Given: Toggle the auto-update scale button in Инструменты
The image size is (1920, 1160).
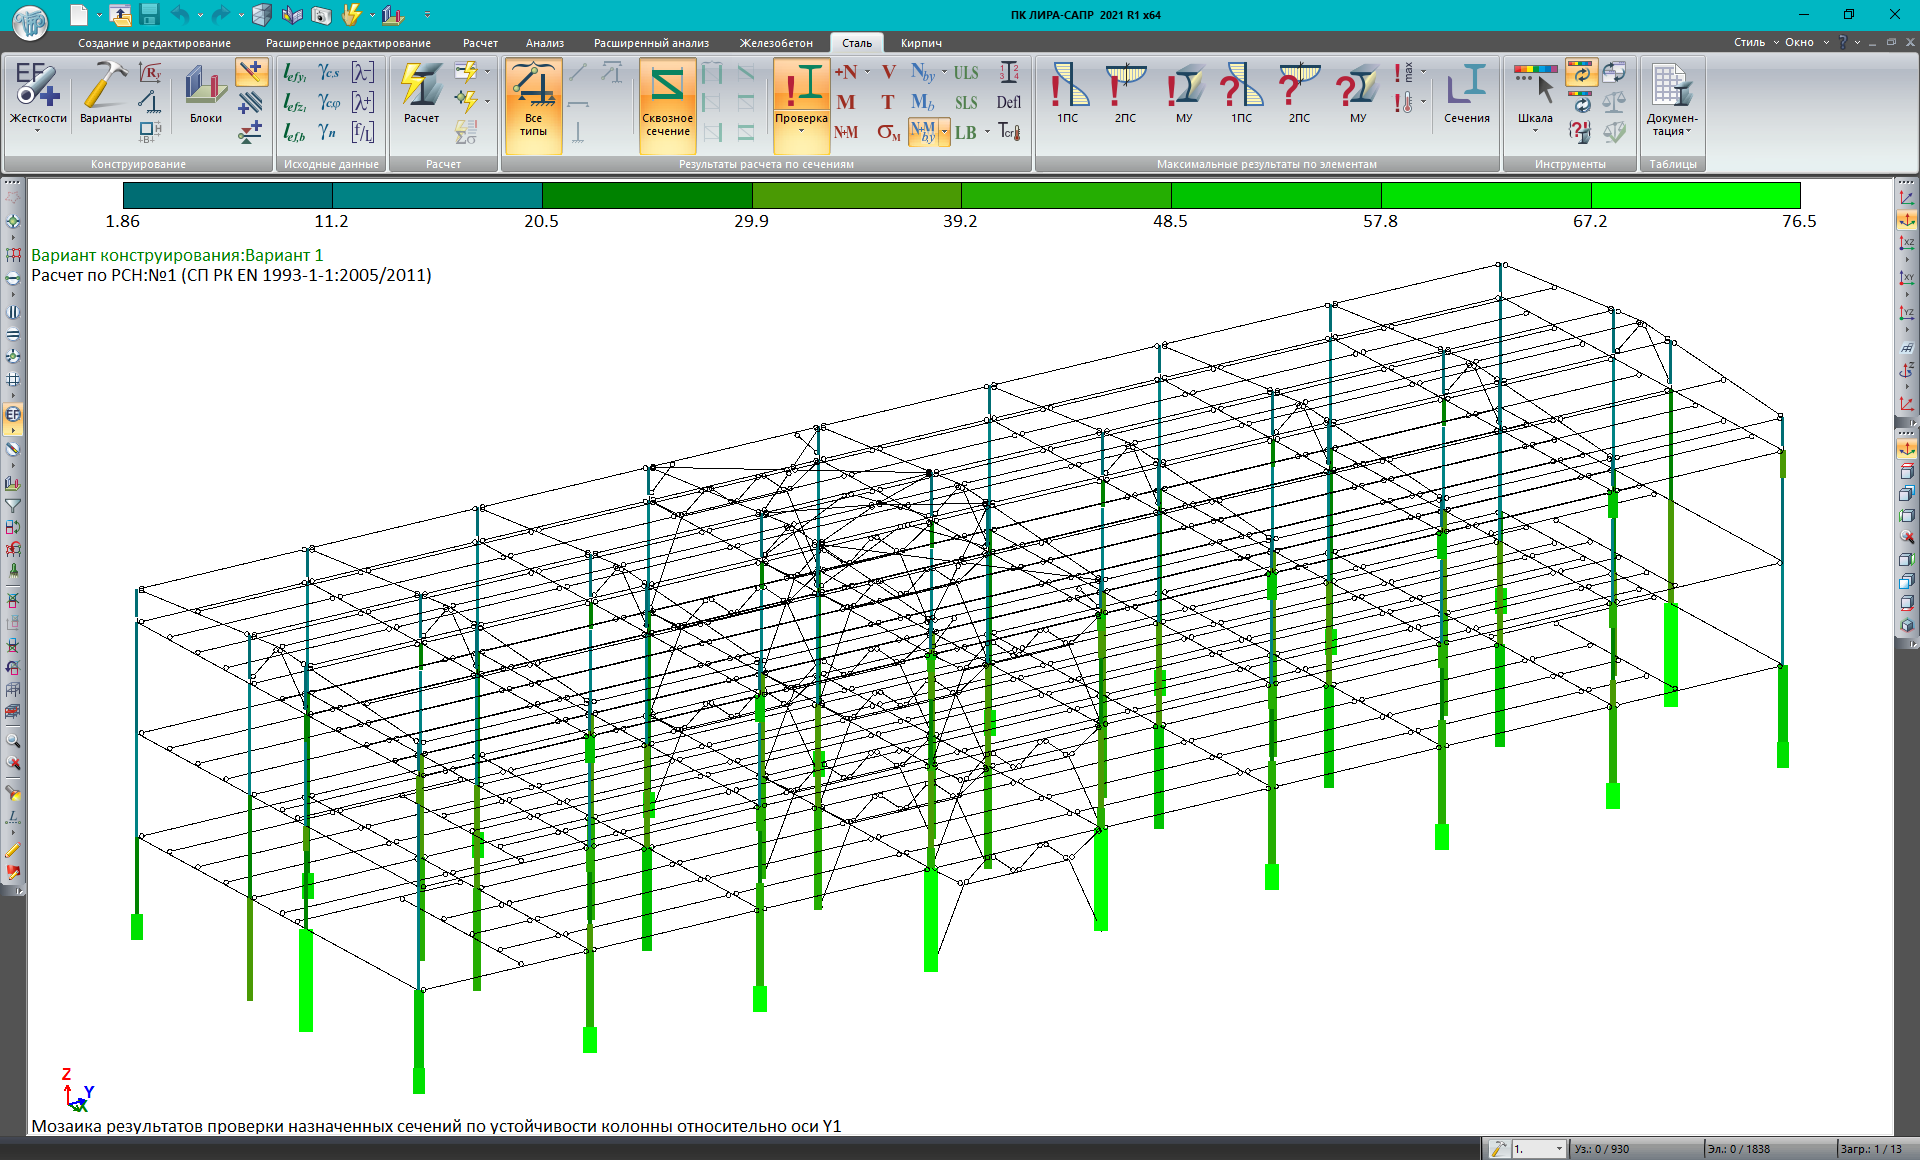Looking at the screenshot, I should pyautogui.click(x=1580, y=73).
